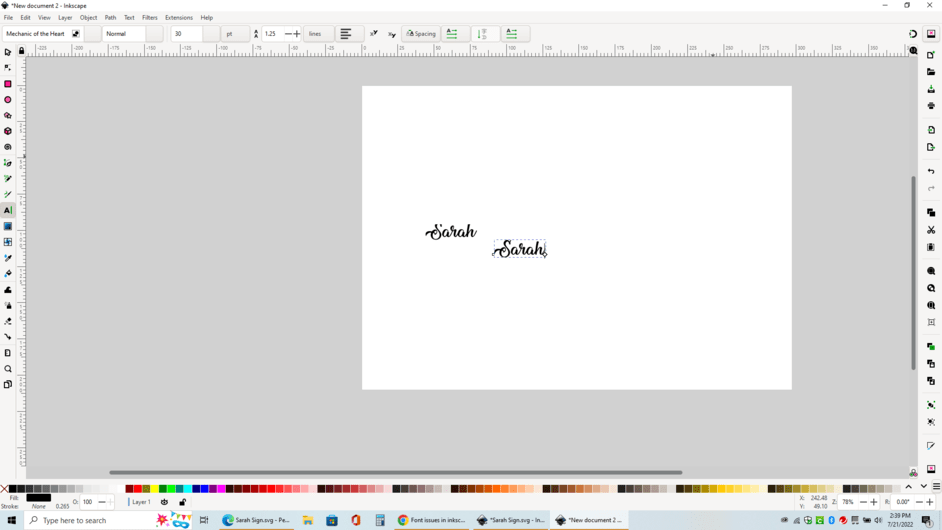Image resolution: width=942 pixels, height=530 pixels.
Task: Select the Ellipse/Circle tool
Action: pos(8,100)
